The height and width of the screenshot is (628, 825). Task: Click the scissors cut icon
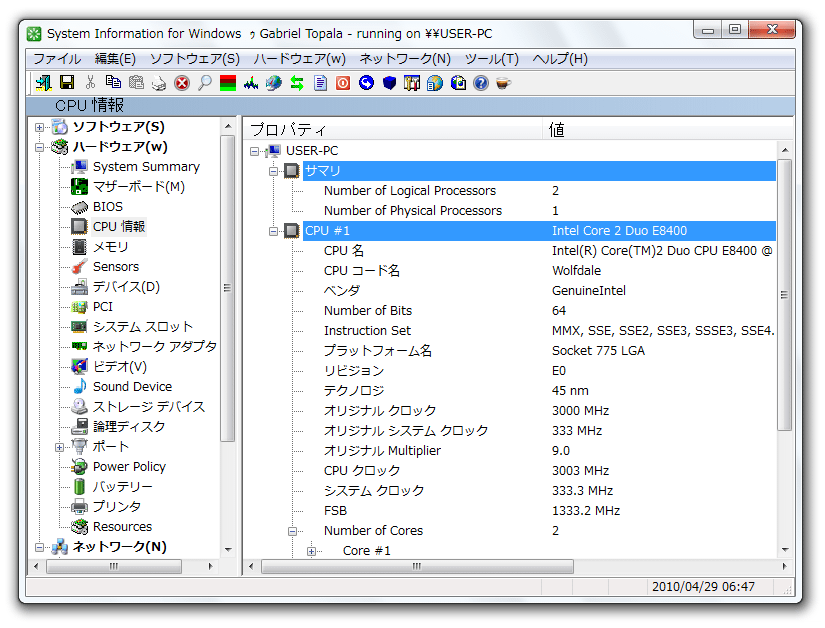[x=90, y=83]
